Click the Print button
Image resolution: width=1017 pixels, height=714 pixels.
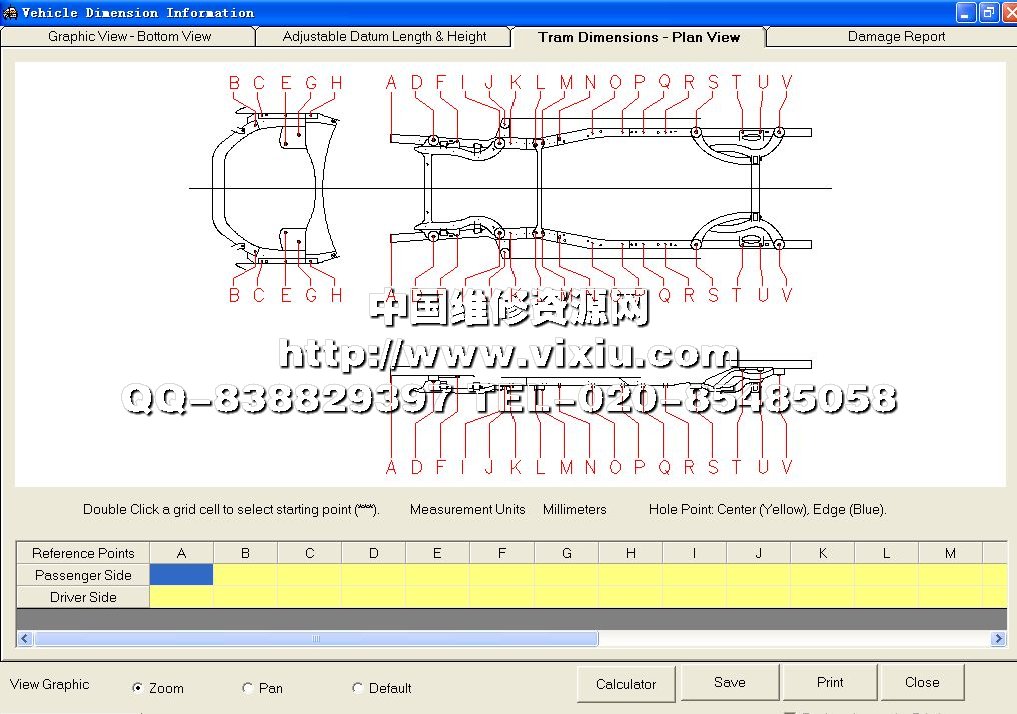pyautogui.click(x=830, y=683)
